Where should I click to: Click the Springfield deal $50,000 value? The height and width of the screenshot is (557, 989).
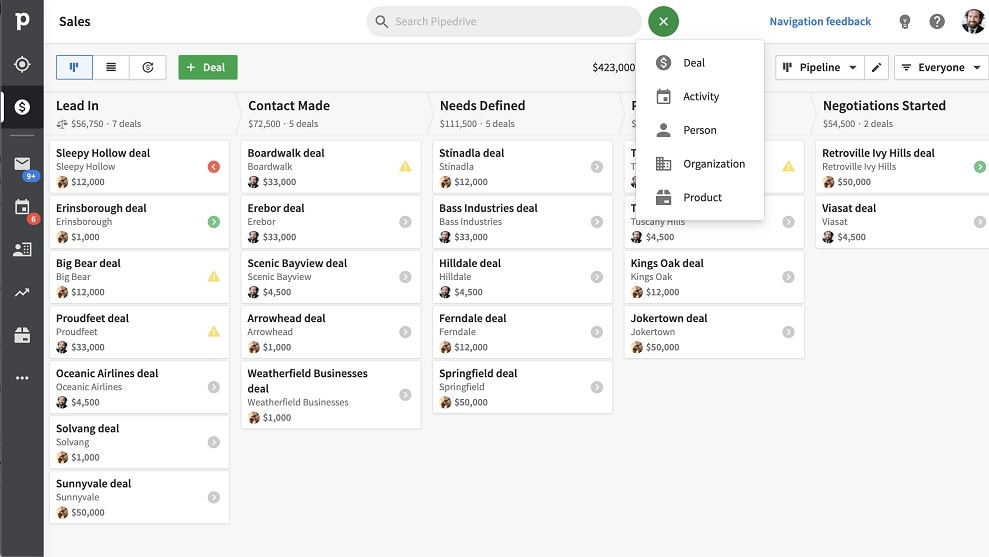click(x=471, y=402)
